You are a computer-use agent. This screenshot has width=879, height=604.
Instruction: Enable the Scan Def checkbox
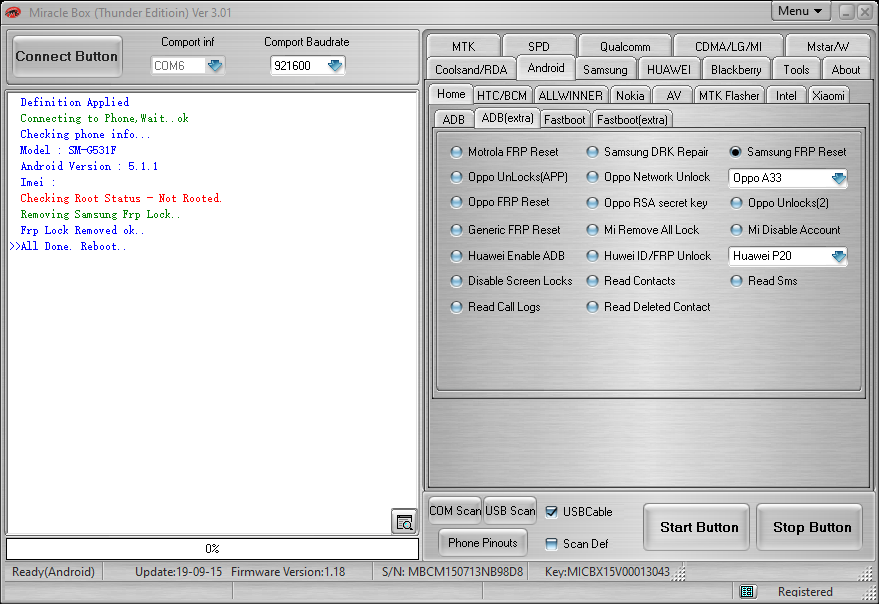click(552, 543)
